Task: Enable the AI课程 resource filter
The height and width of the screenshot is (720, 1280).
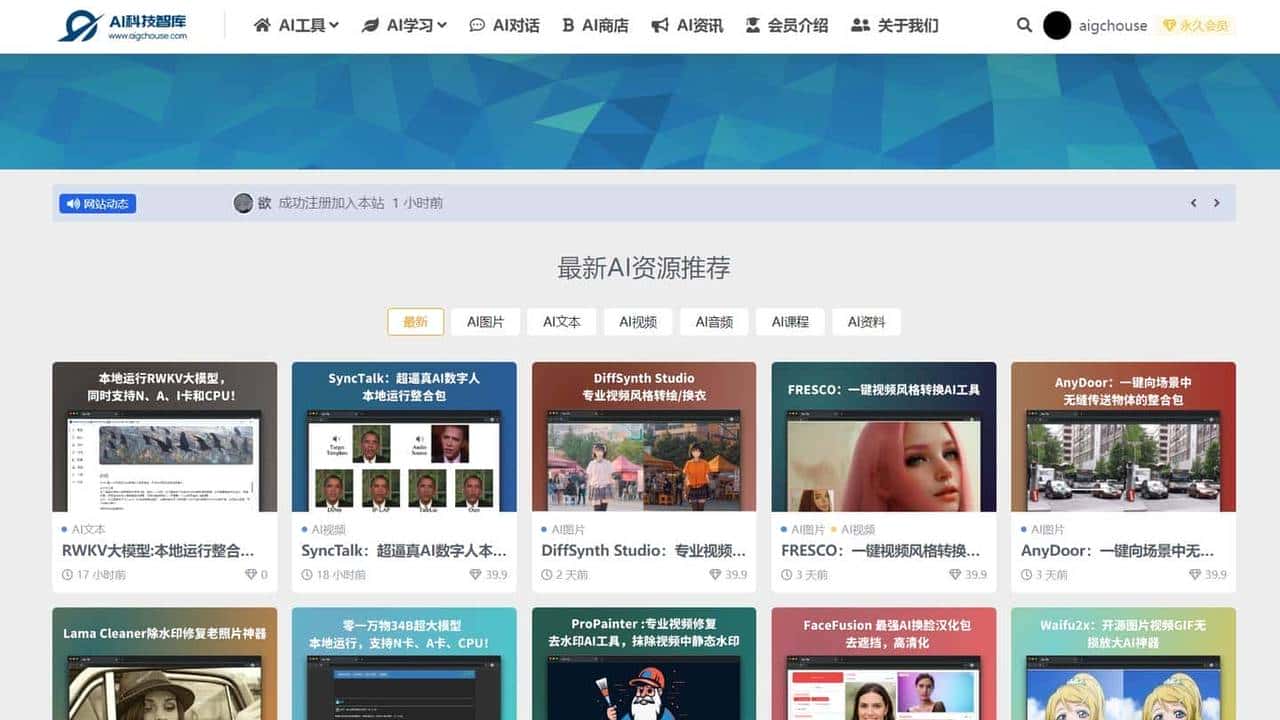Action: tap(790, 322)
